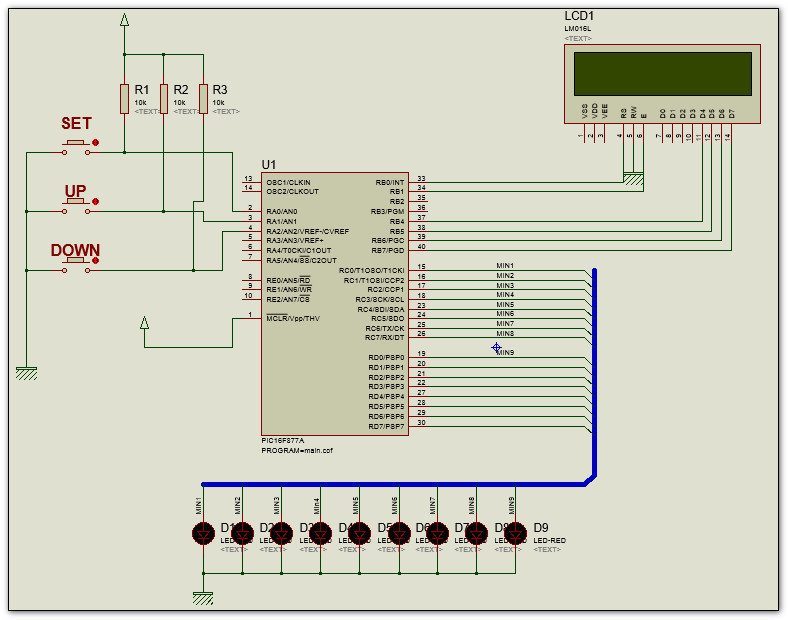
Task: Select the PIC16F877A microcontroller U1 body
Action: (x=335, y=304)
